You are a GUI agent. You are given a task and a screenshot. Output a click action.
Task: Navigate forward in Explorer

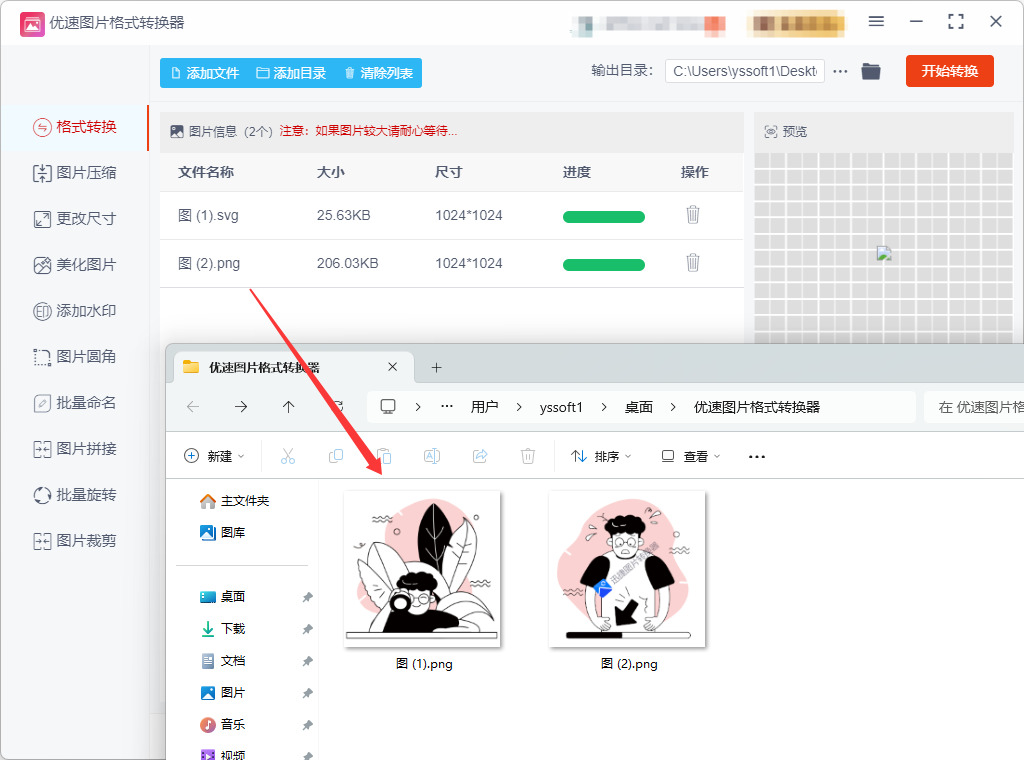(x=241, y=407)
